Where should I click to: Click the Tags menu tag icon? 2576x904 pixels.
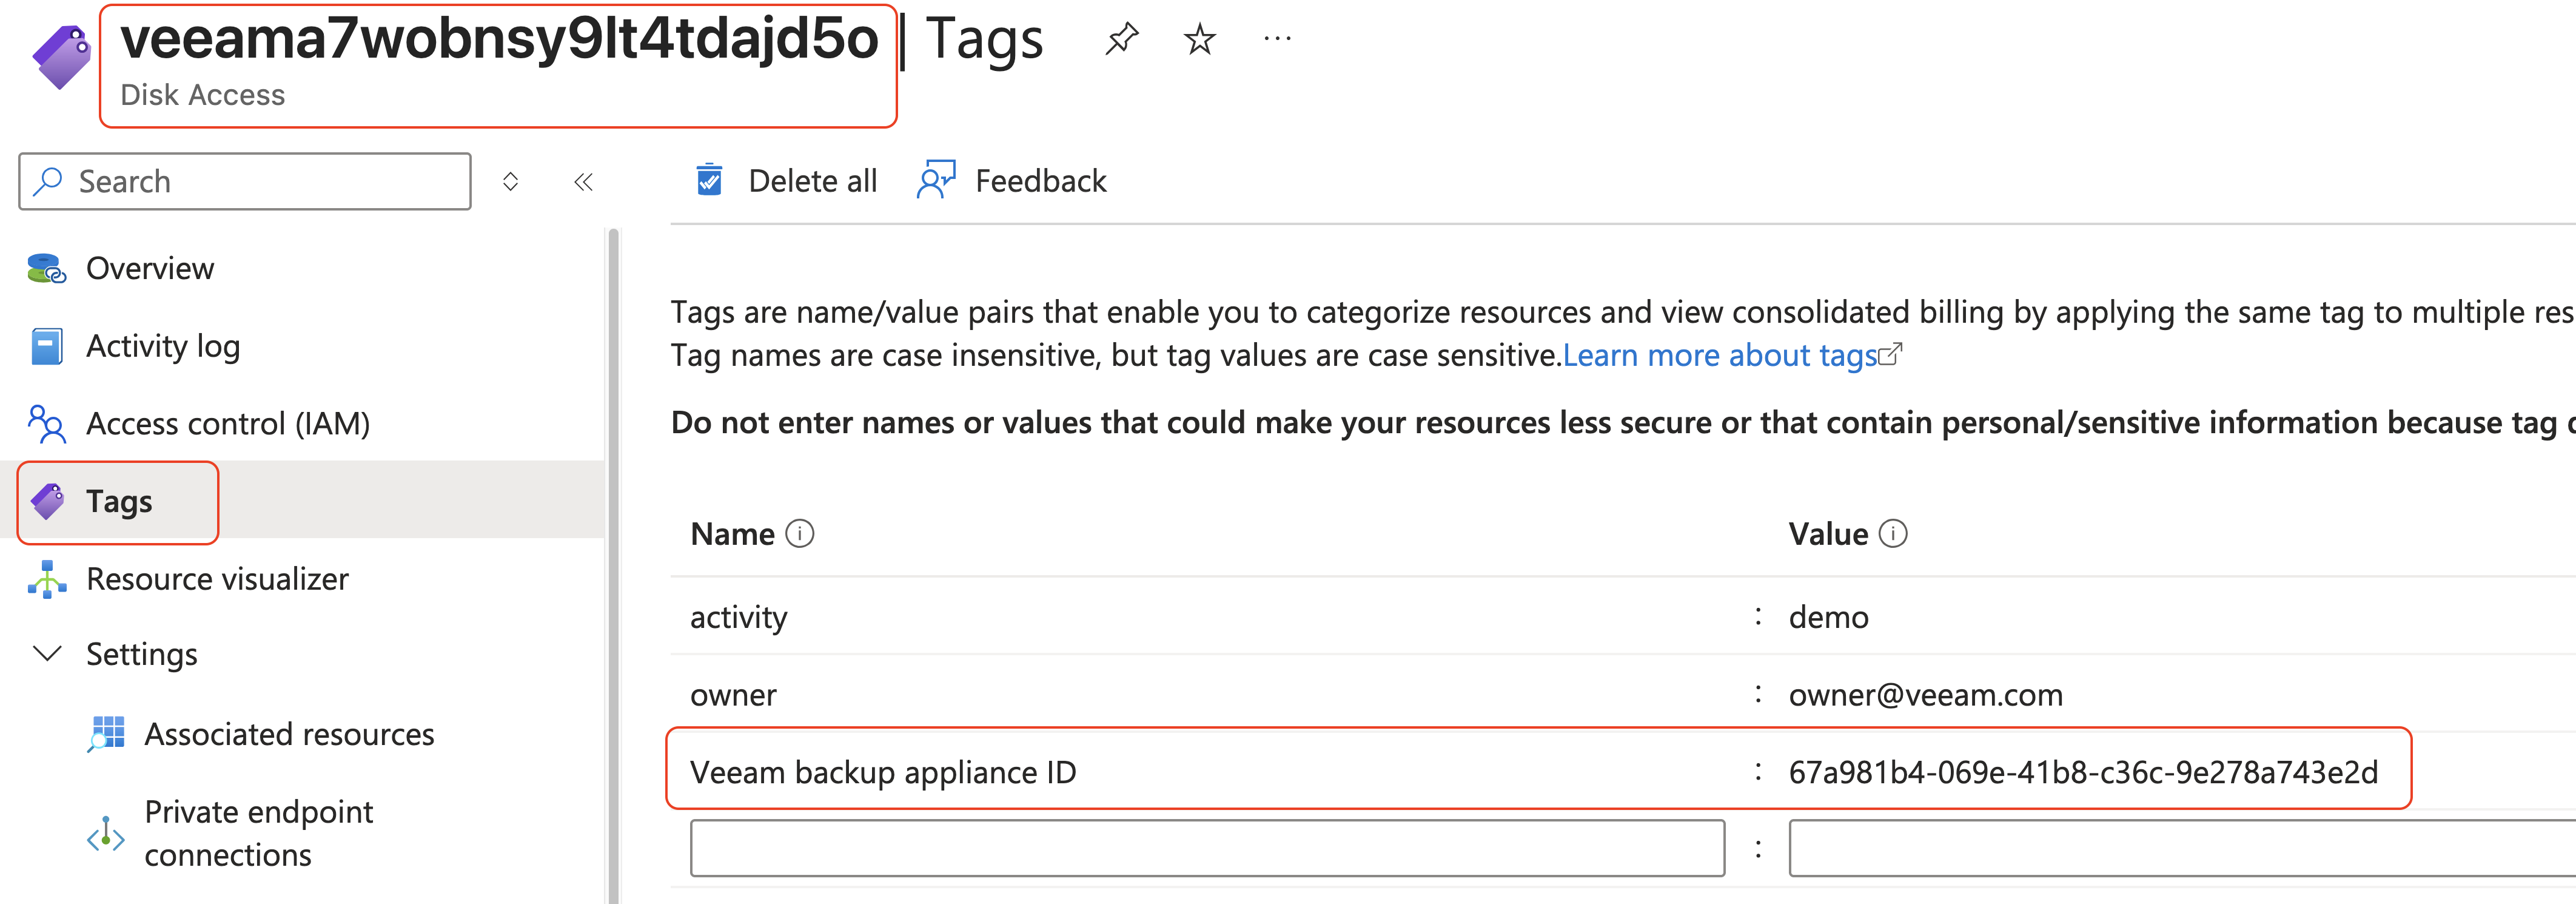47,501
